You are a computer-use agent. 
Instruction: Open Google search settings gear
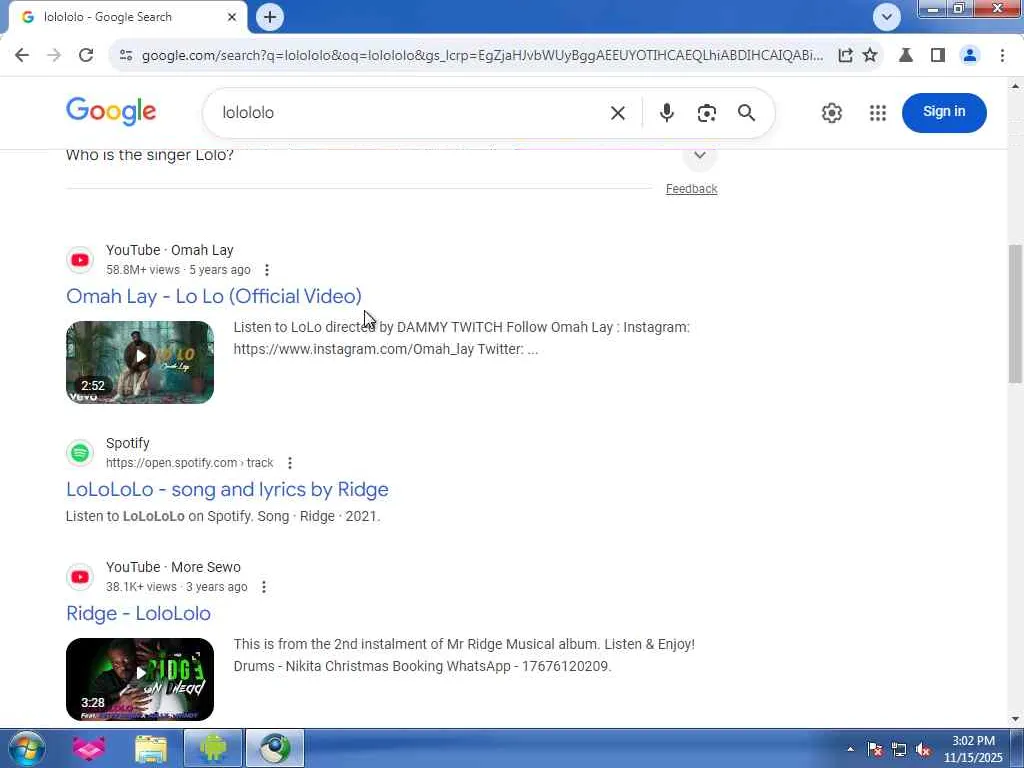(831, 113)
